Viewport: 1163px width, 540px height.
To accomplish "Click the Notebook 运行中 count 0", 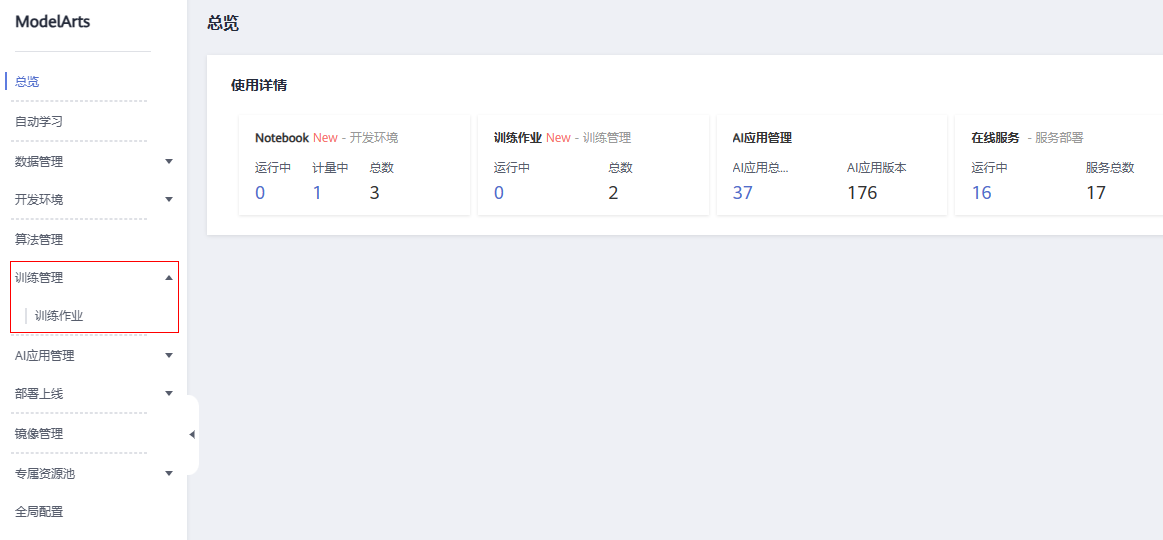I will click(260, 193).
